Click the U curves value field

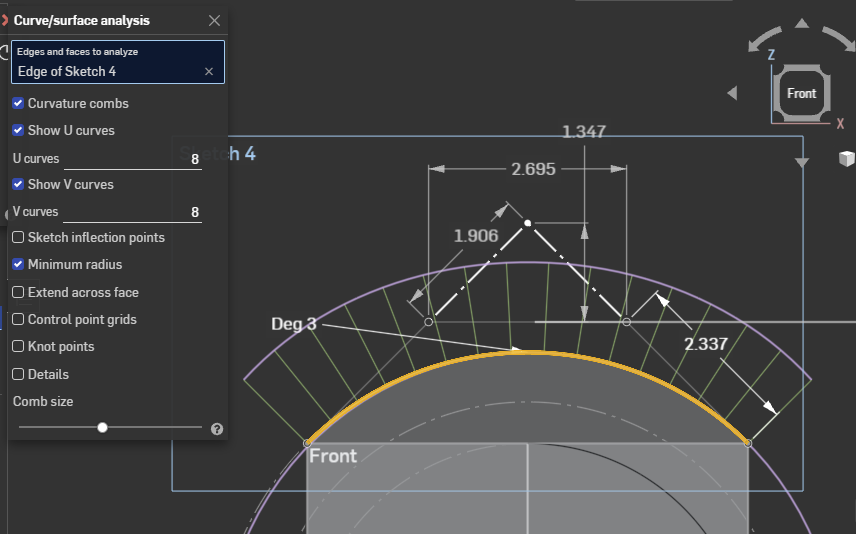point(133,159)
